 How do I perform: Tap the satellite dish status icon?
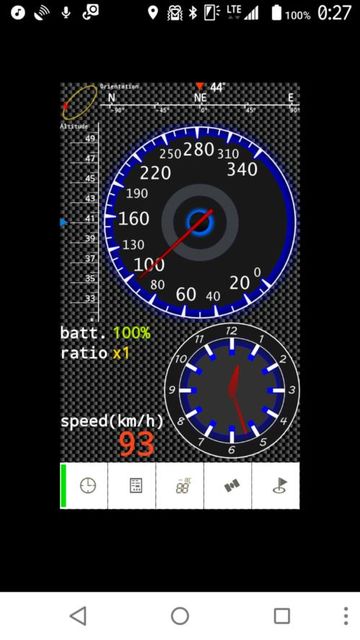(x=42, y=13)
